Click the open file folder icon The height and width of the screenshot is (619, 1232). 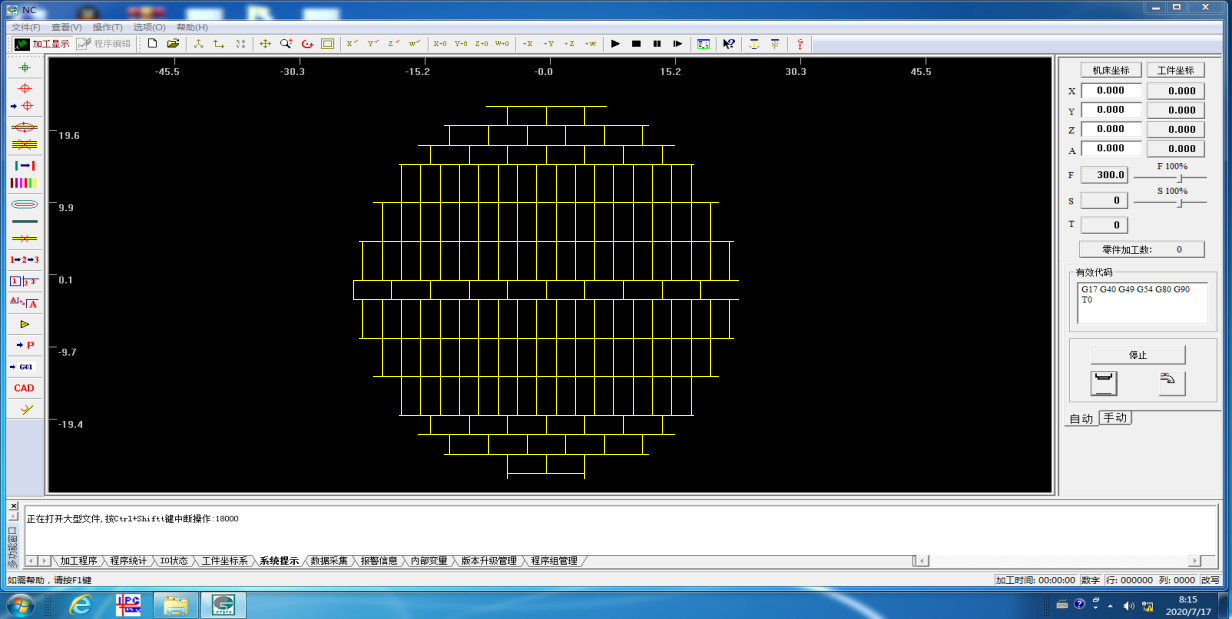[x=173, y=44]
